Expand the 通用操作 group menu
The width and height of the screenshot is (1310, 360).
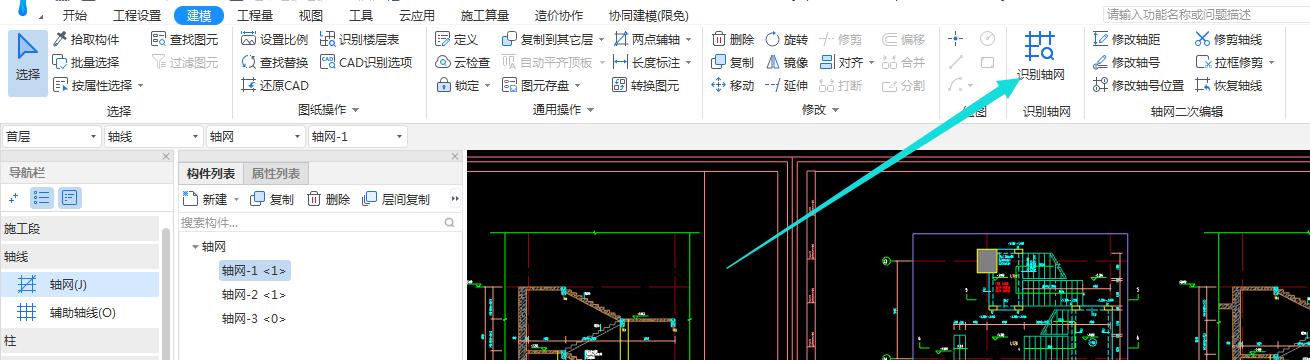564,109
